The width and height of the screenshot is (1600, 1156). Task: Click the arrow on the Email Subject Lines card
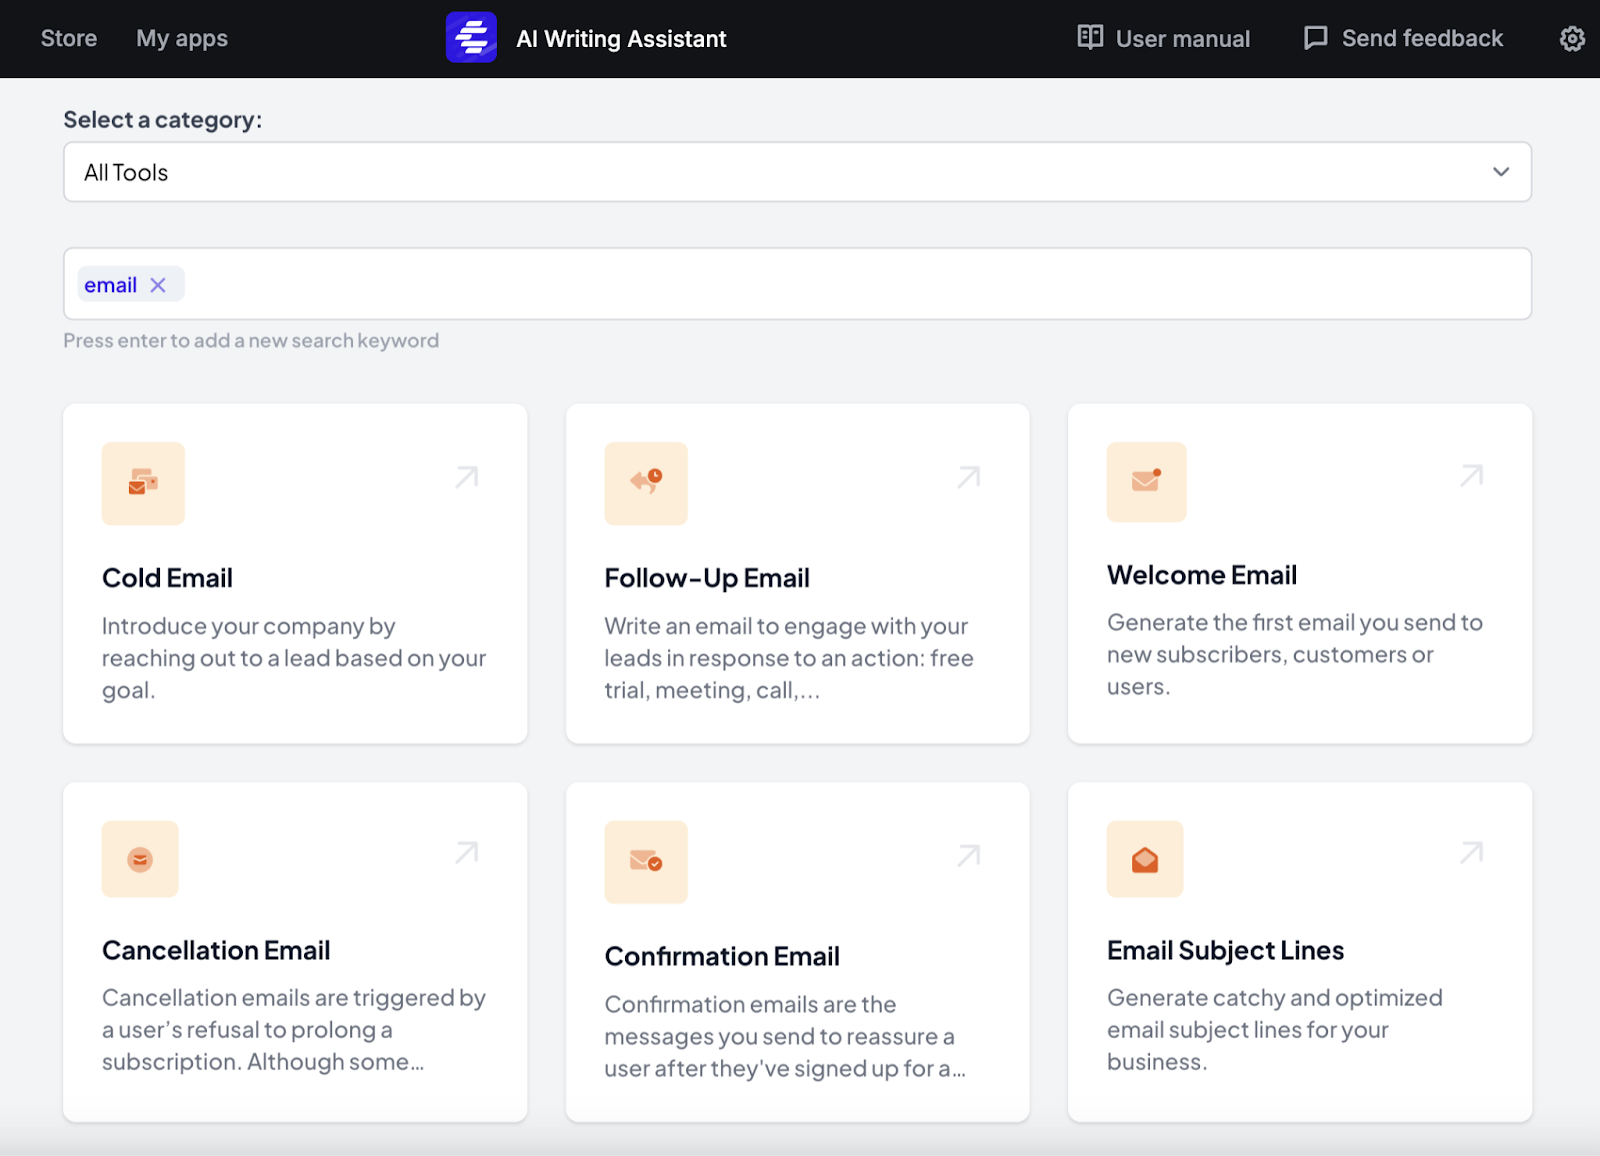tap(1471, 852)
